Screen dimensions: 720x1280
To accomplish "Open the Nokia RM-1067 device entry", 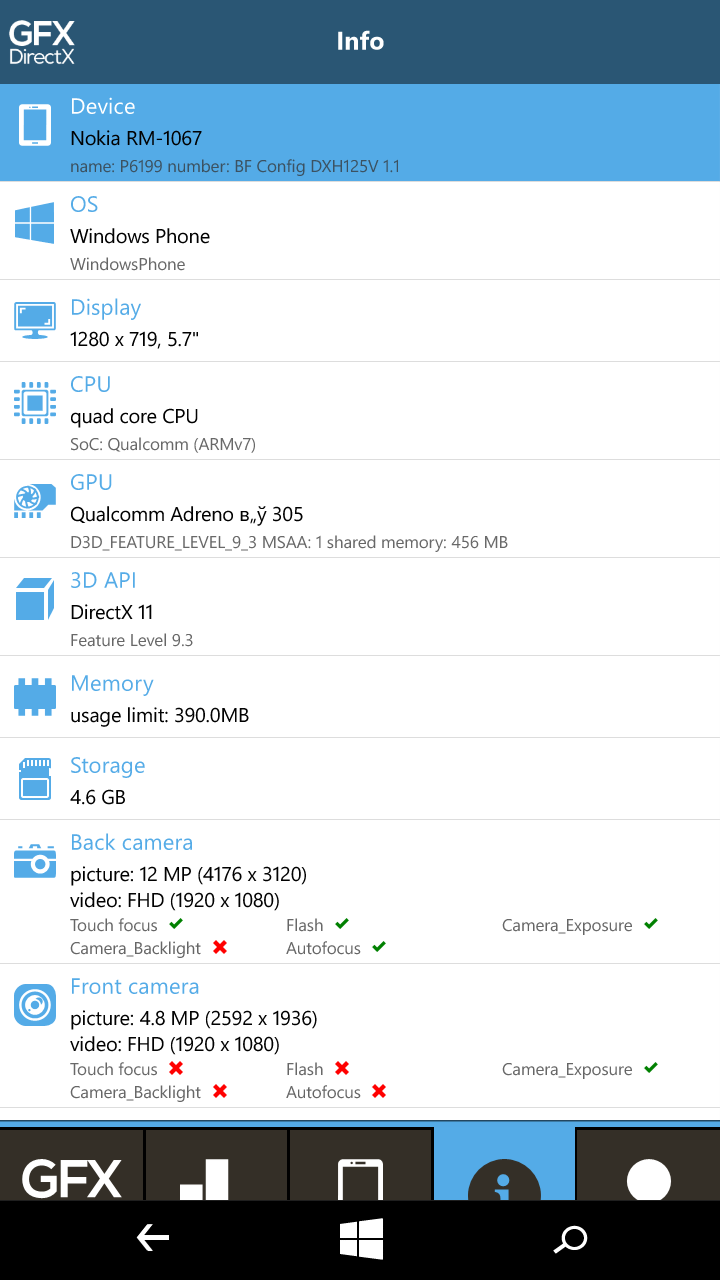I will (x=360, y=133).
